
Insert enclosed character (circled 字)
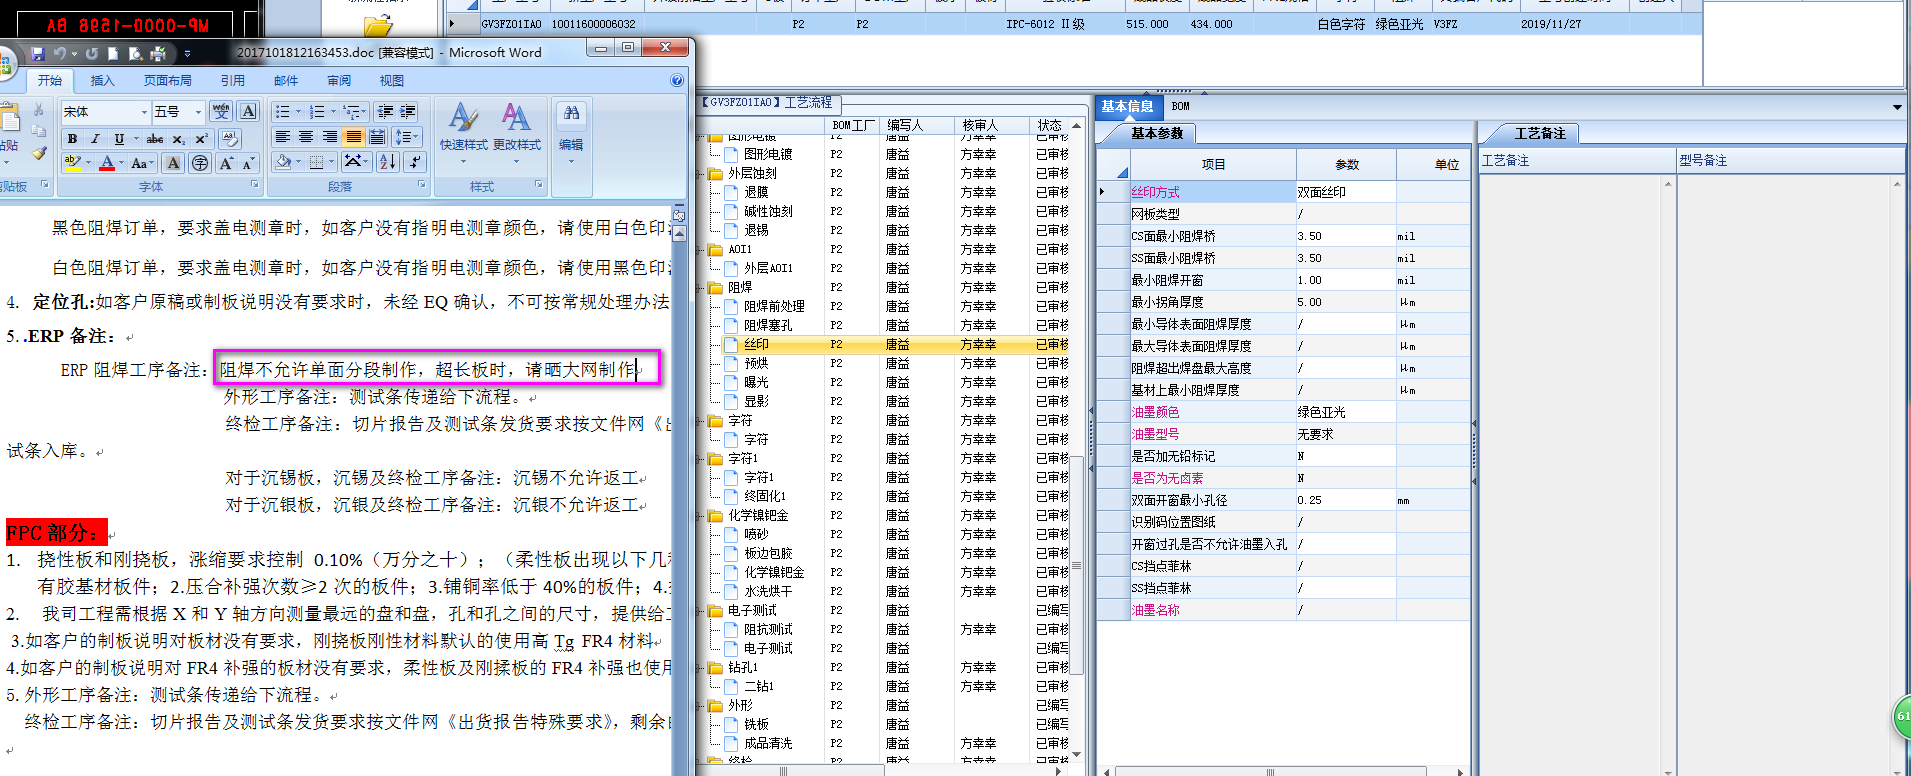point(200,163)
